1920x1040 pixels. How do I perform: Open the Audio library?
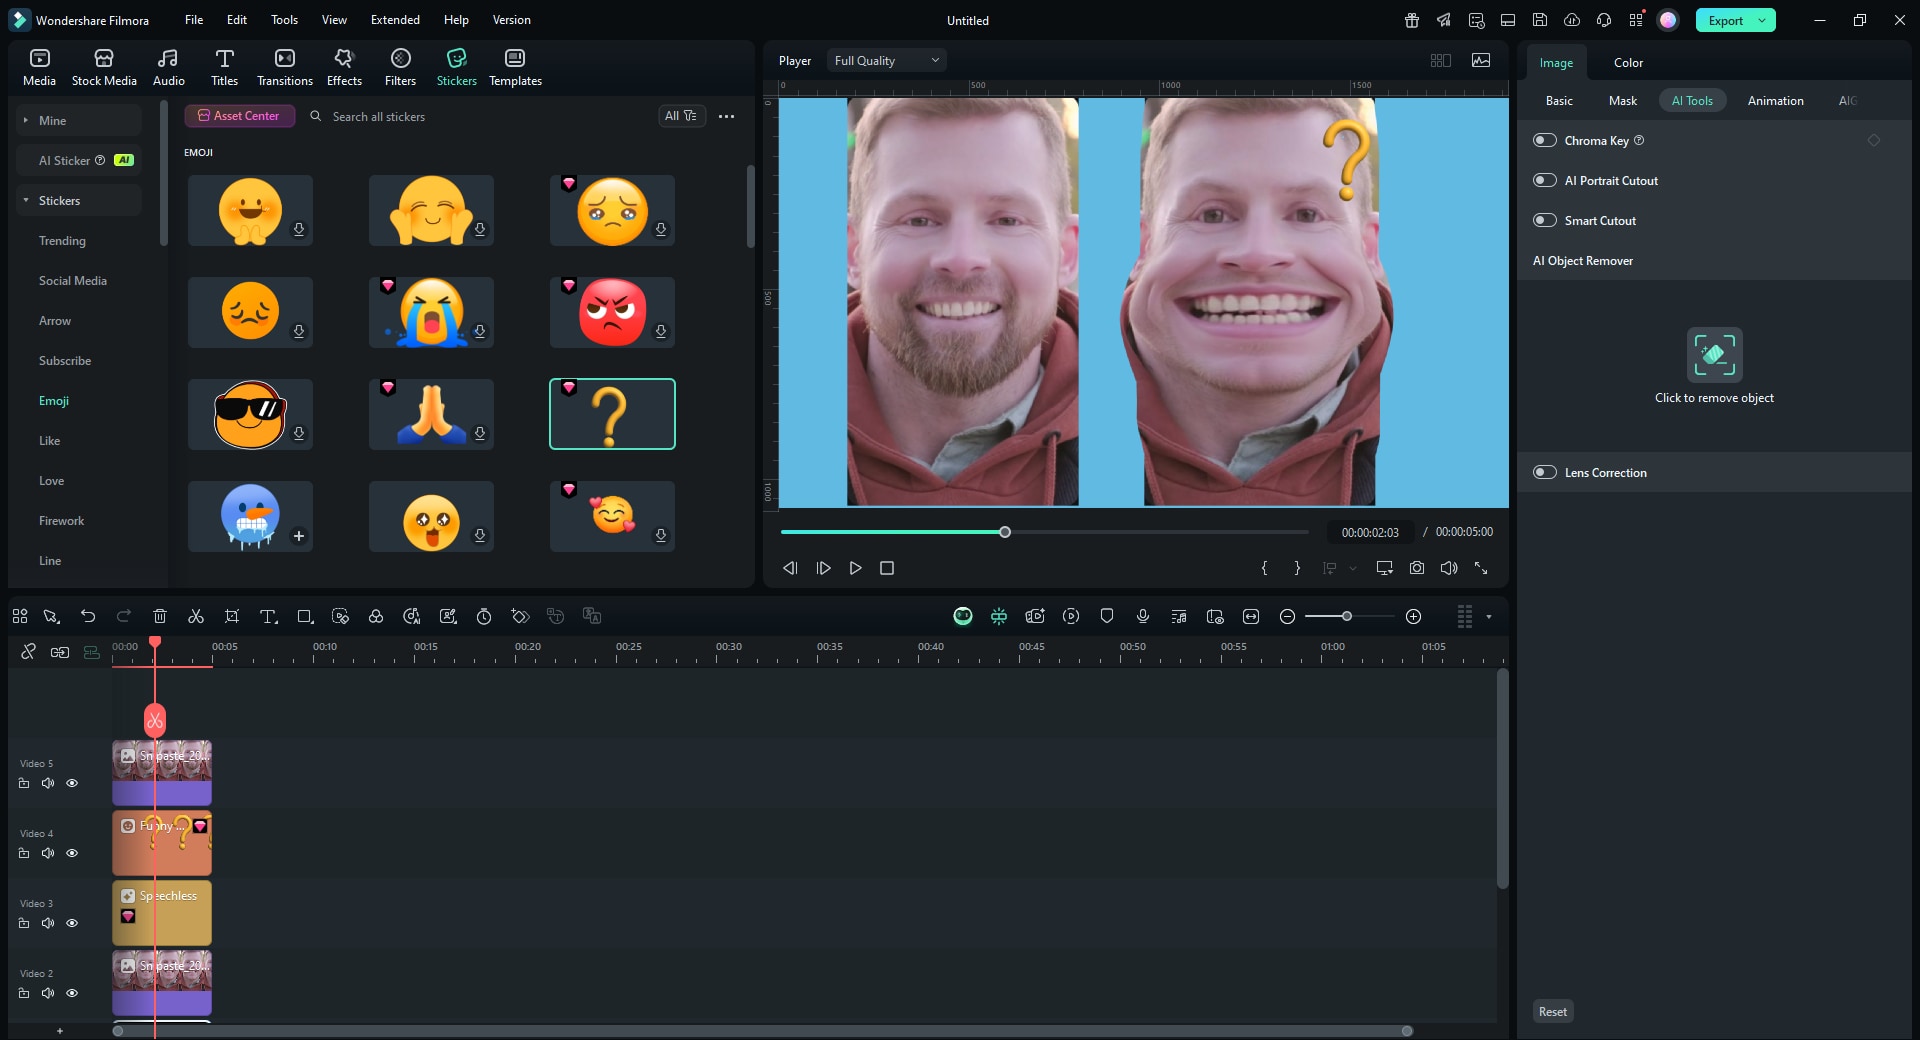coord(168,67)
